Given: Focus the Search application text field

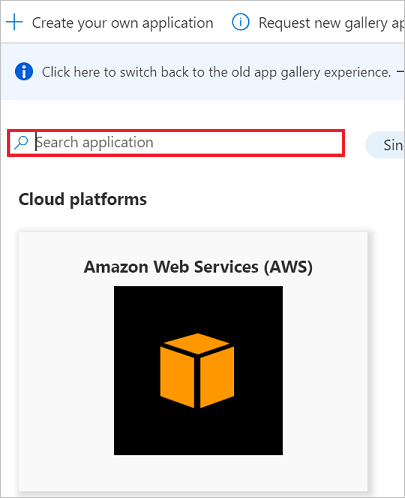Looking at the screenshot, I should pos(176,143).
